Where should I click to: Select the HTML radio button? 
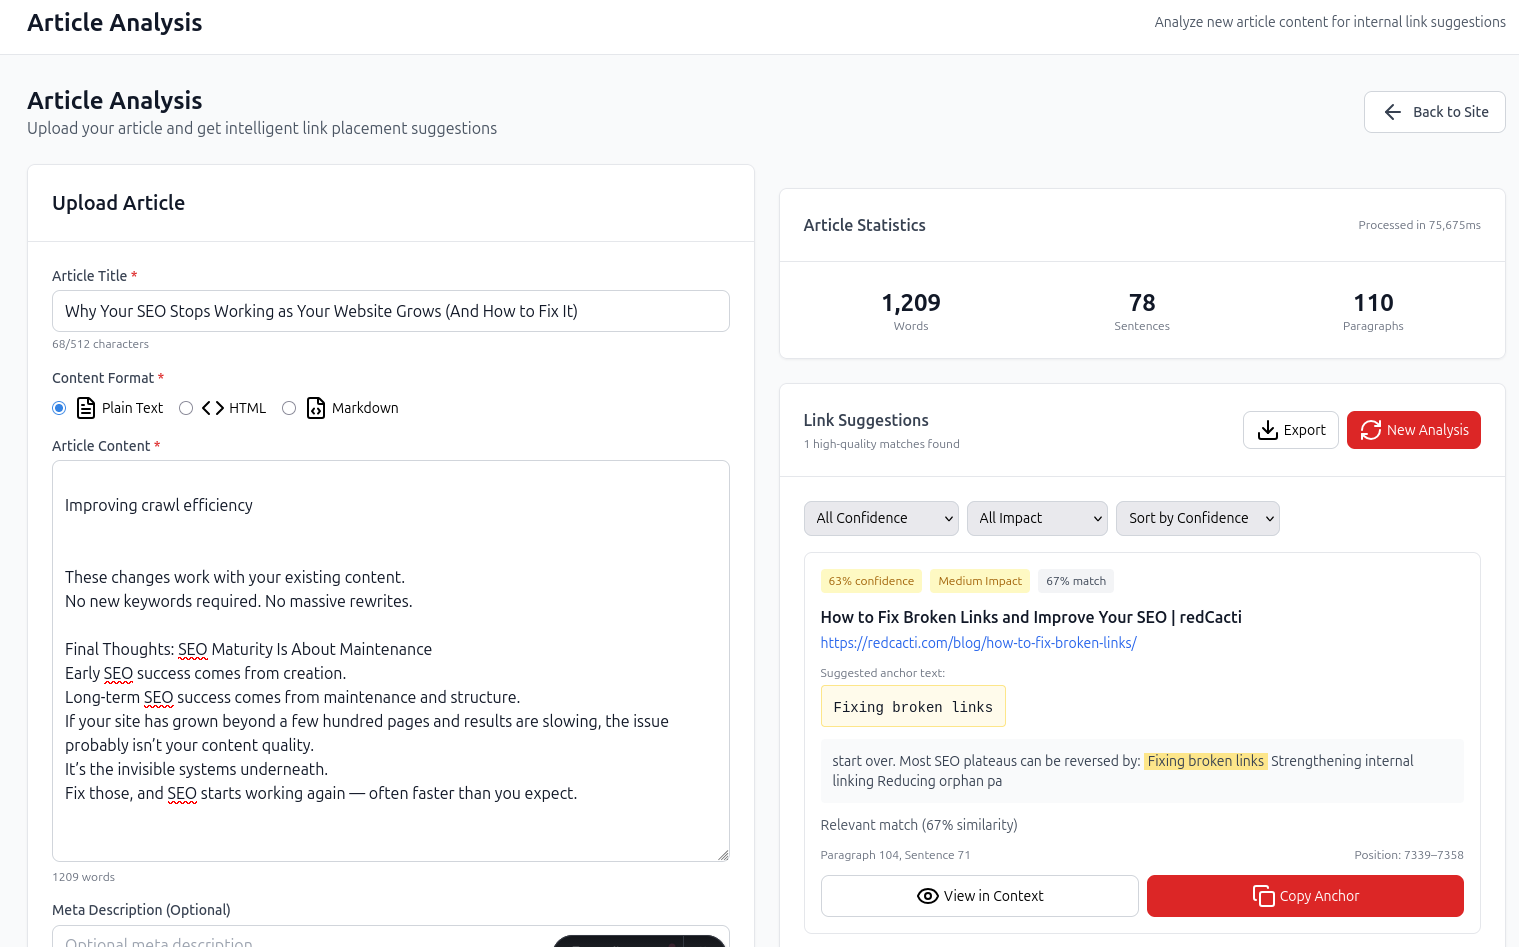(x=185, y=408)
